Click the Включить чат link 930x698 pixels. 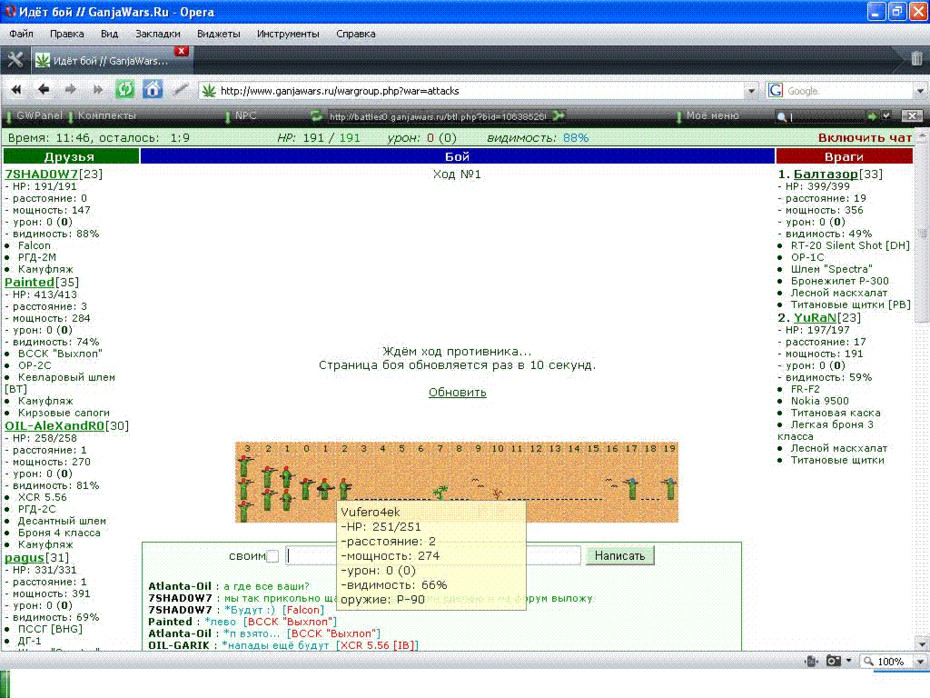[x=865, y=138]
